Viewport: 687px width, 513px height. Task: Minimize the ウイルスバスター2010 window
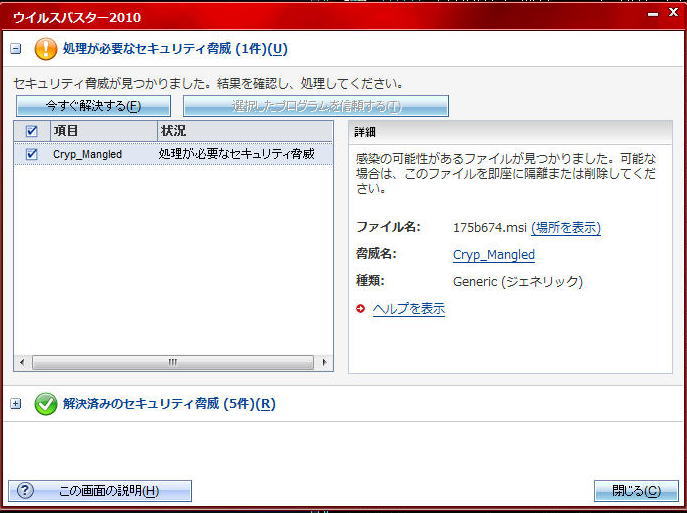tap(653, 14)
